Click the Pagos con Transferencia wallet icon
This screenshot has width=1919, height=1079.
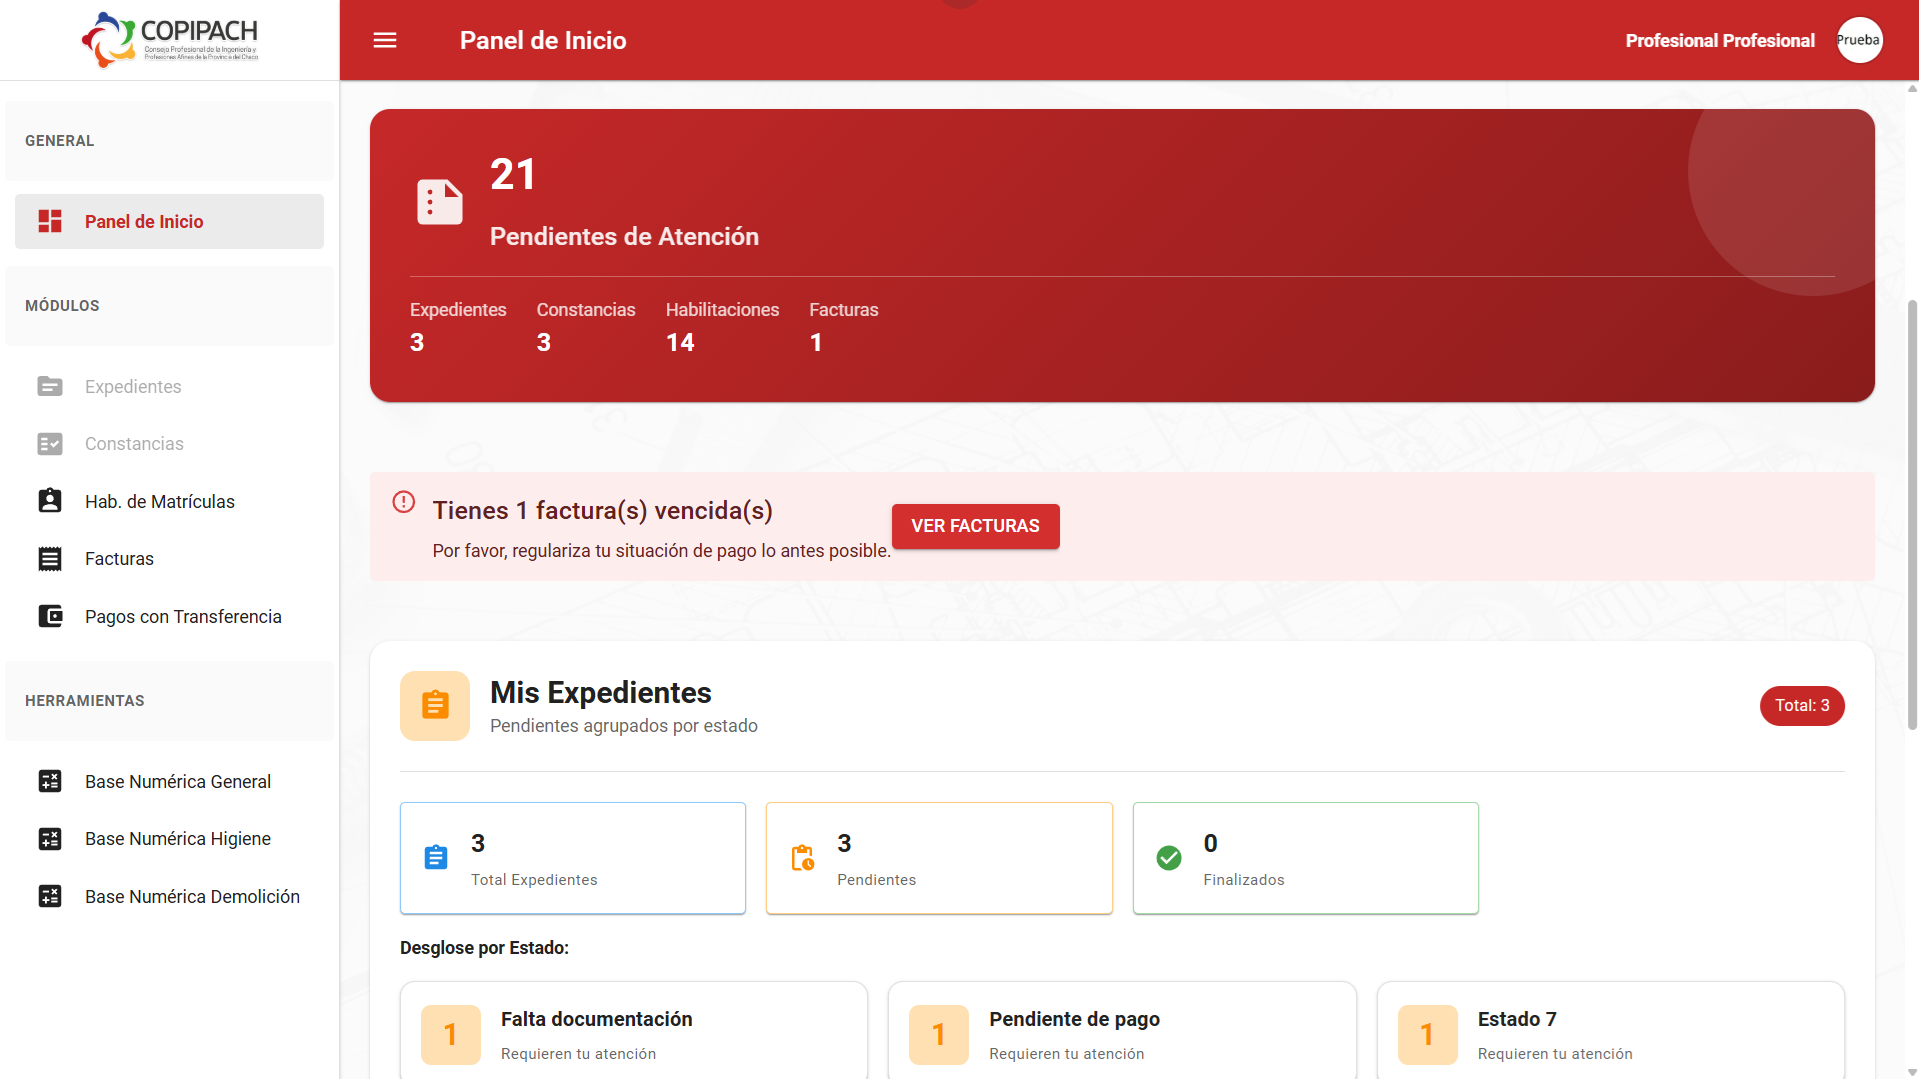tap(50, 616)
